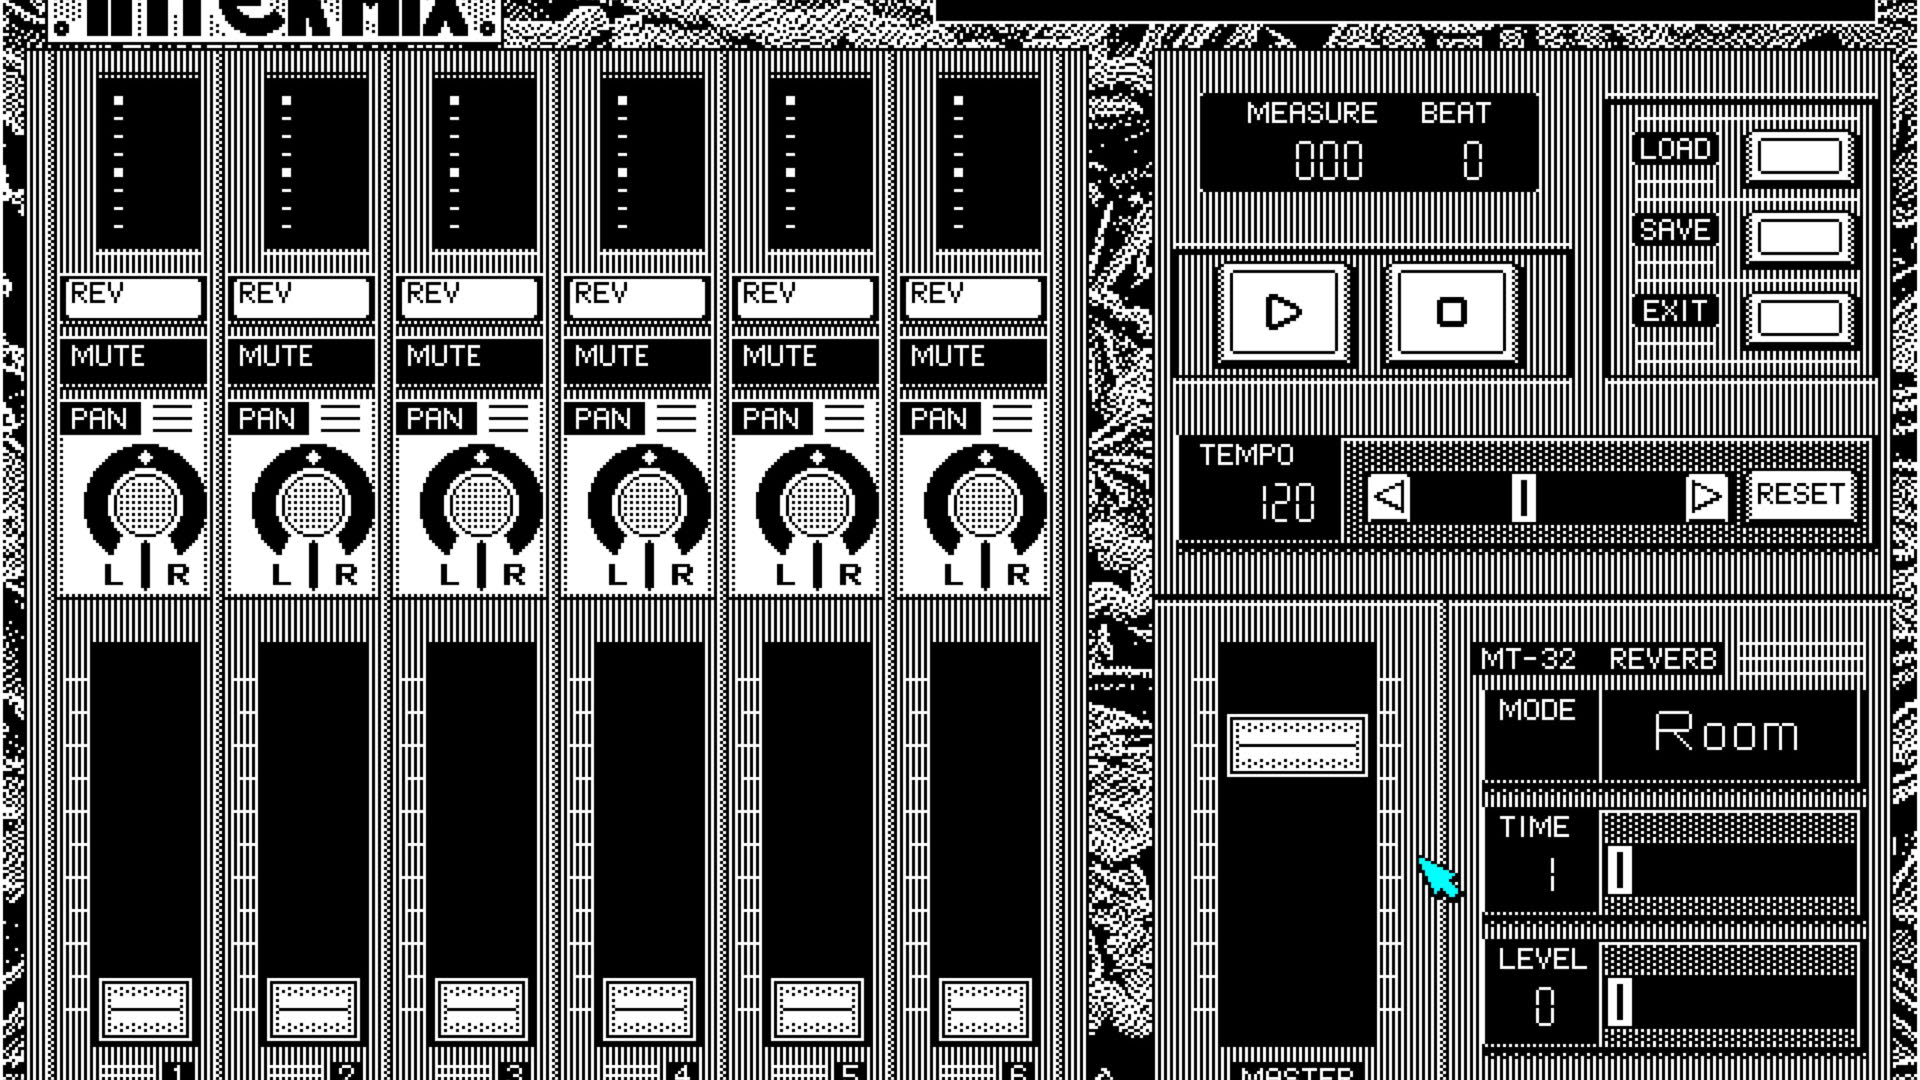Click the tempo slider handle
Image resolution: width=1920 pixels, height=1080 pixels.
[x=1523, y=497]
